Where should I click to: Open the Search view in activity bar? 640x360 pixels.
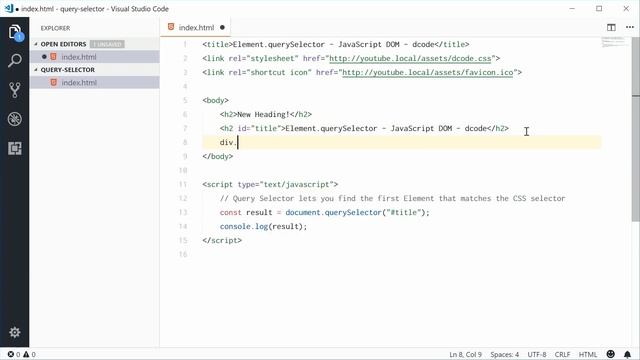click(15, 61)
